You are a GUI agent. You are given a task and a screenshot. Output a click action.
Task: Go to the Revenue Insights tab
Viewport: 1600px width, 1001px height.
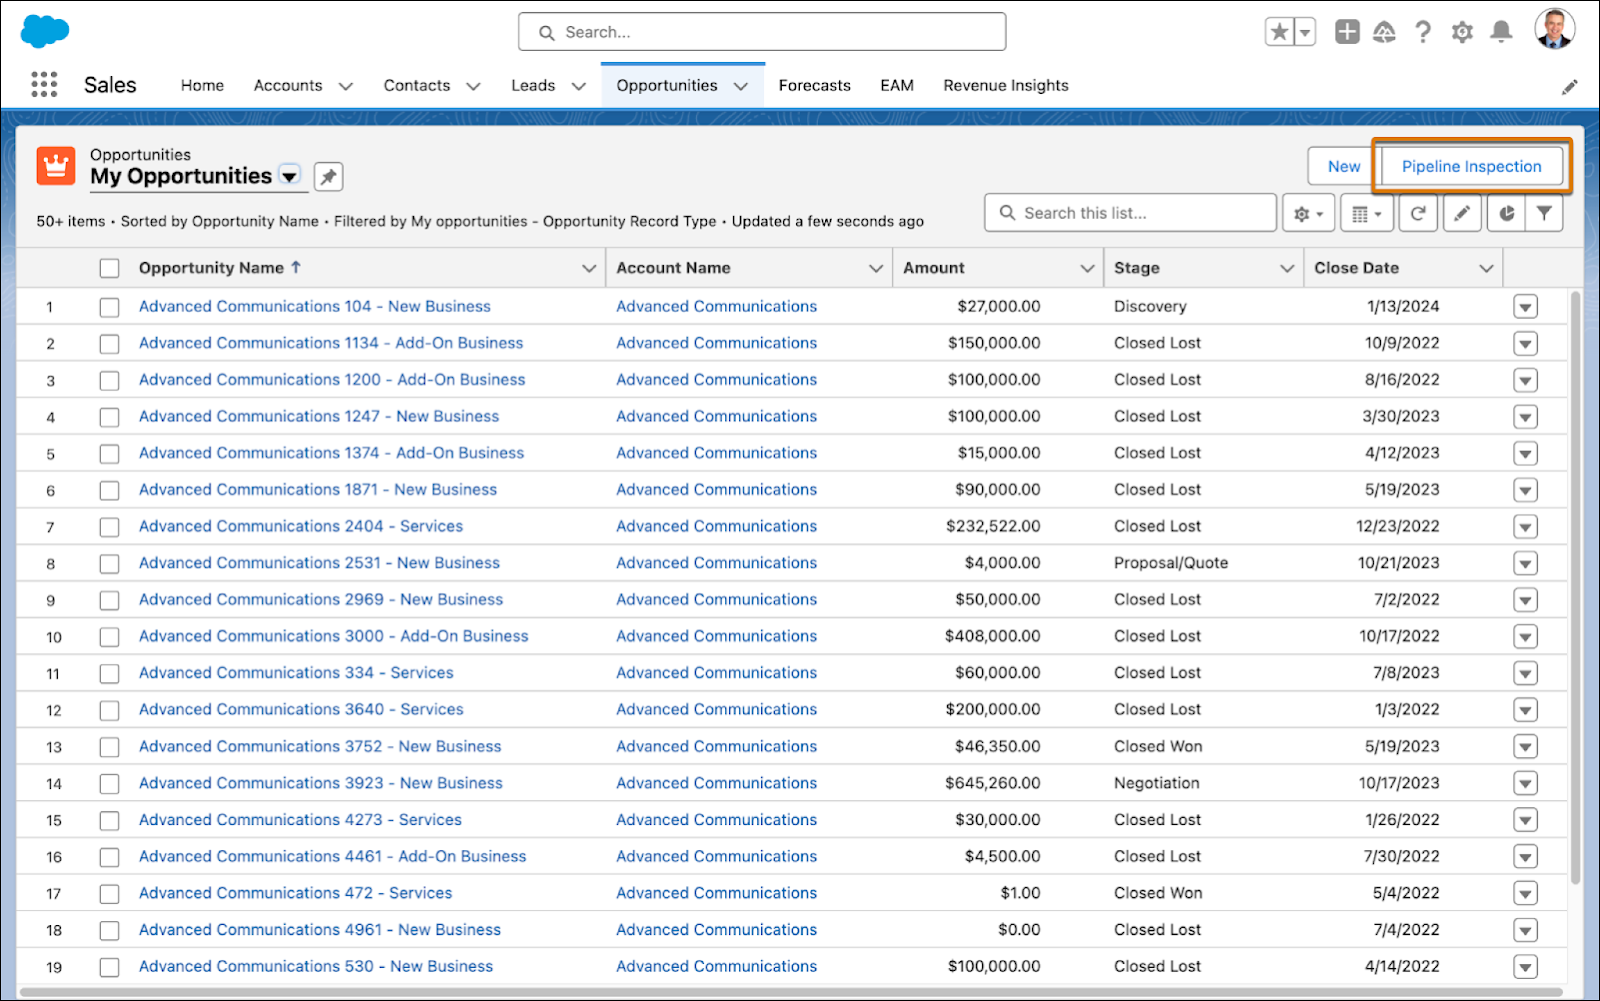coord(1006,86)
